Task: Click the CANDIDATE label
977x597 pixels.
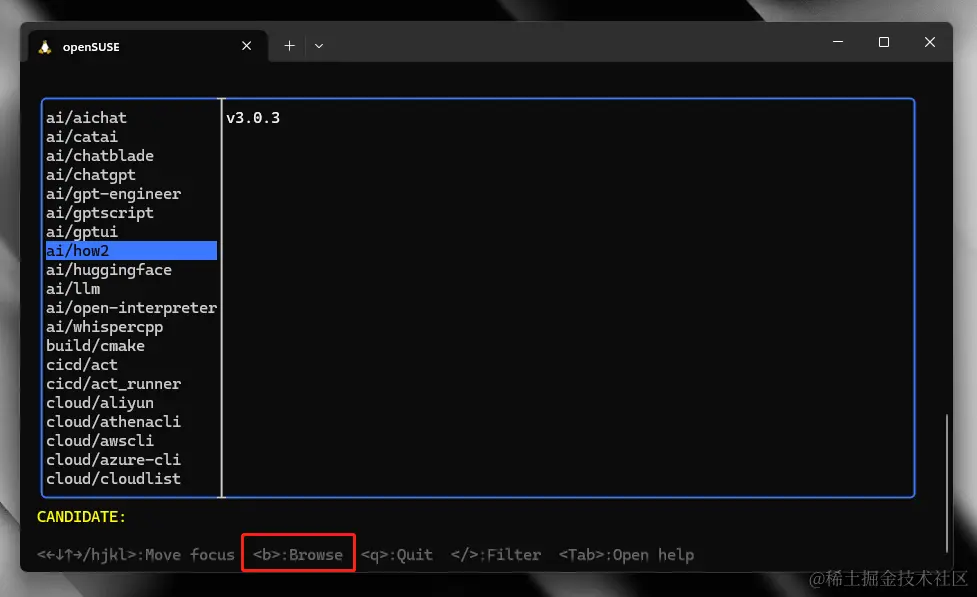Action: pos(80,517)
